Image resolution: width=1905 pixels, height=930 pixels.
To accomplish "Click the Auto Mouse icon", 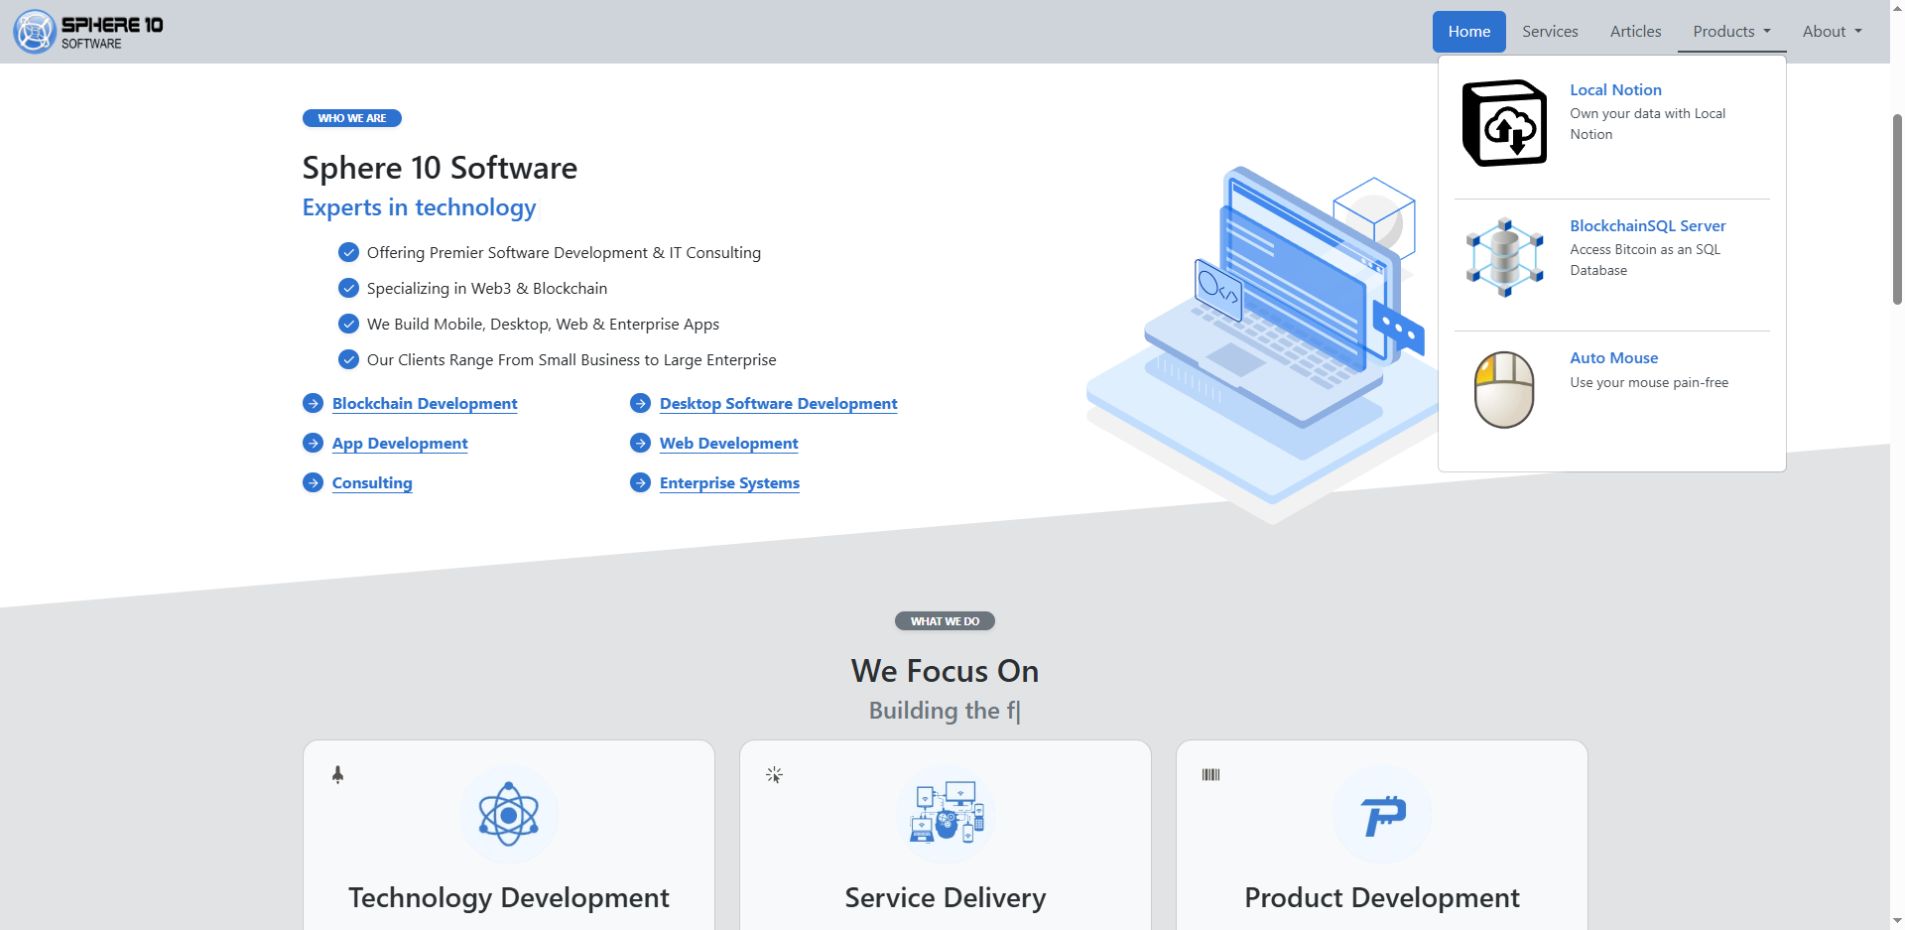I will tap(1504, 389).
